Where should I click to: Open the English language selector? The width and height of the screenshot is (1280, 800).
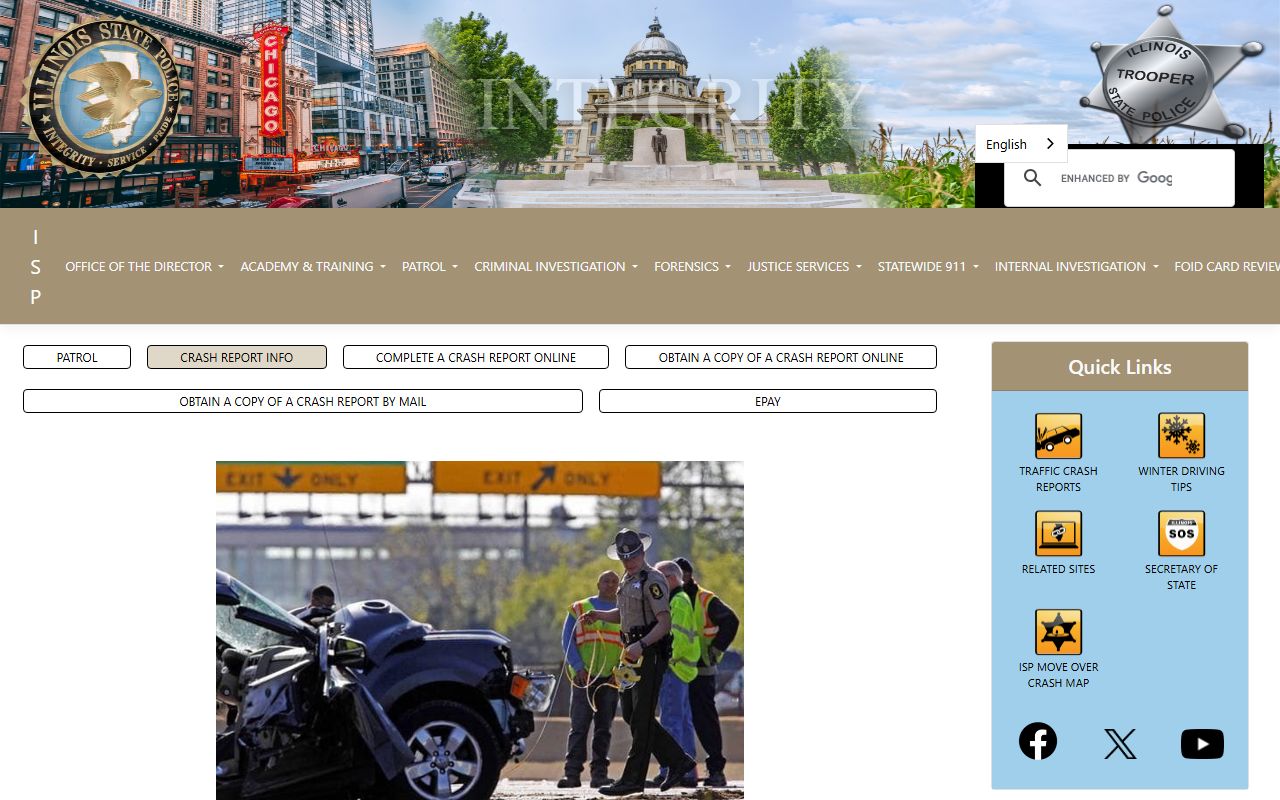(1021, 144)
